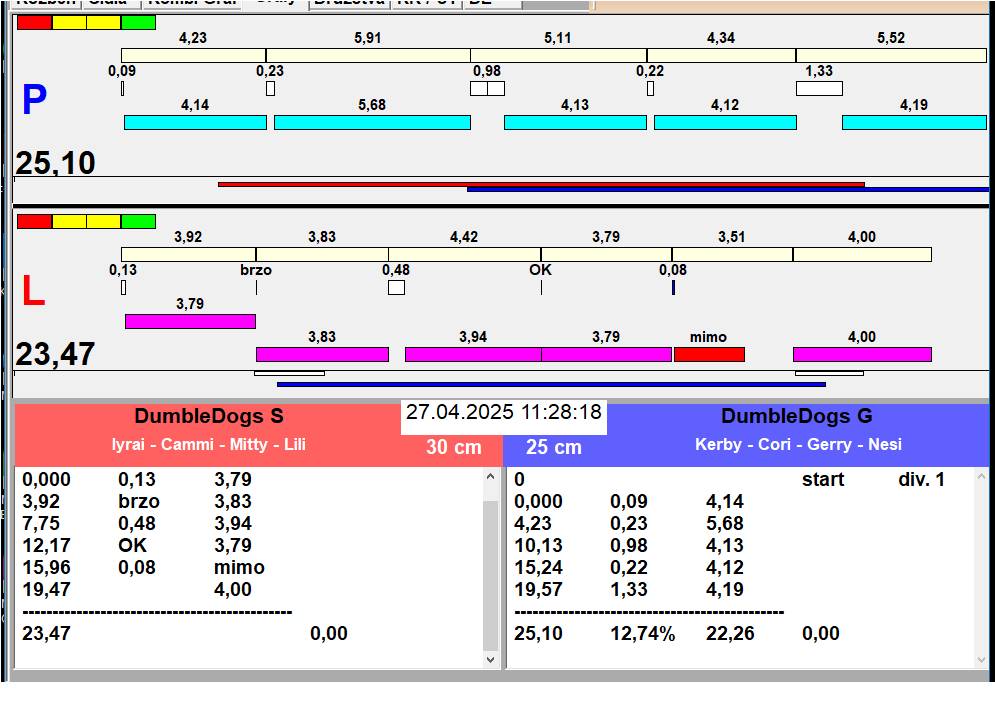Click the scrollbar thumb of DumbleDogs S table
Viewport: 995px width, 716px height.
tap(490, 574)
